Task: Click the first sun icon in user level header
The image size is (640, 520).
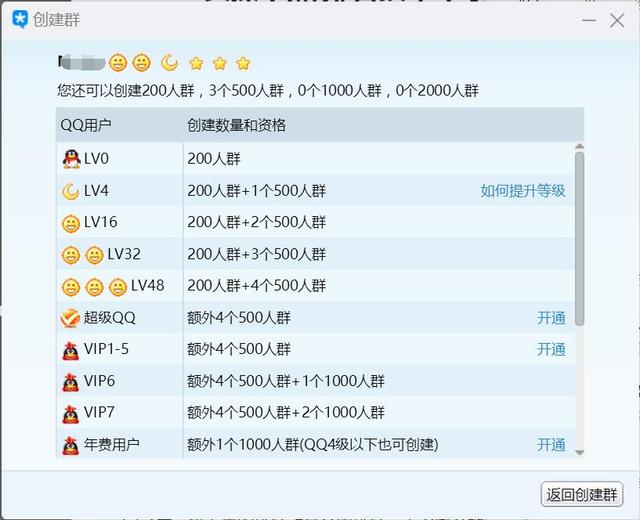Action: [118, 63]
